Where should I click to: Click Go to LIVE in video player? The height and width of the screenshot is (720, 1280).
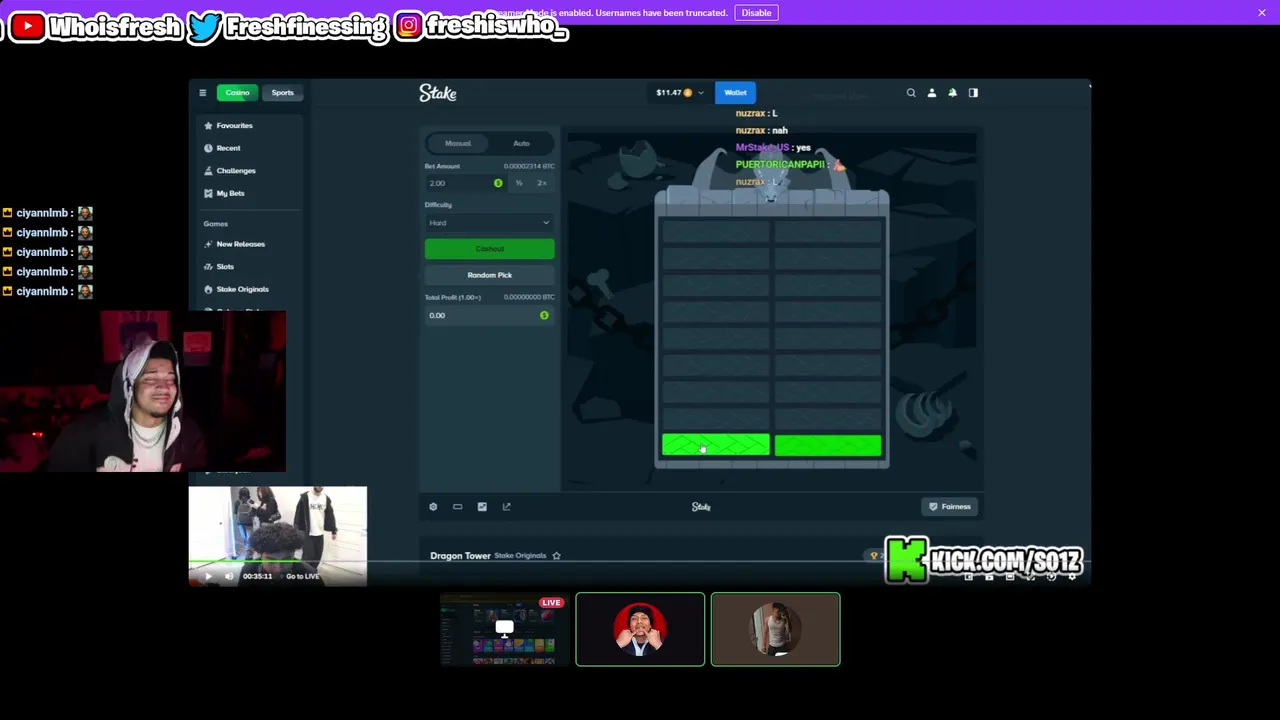click(302, 576)
